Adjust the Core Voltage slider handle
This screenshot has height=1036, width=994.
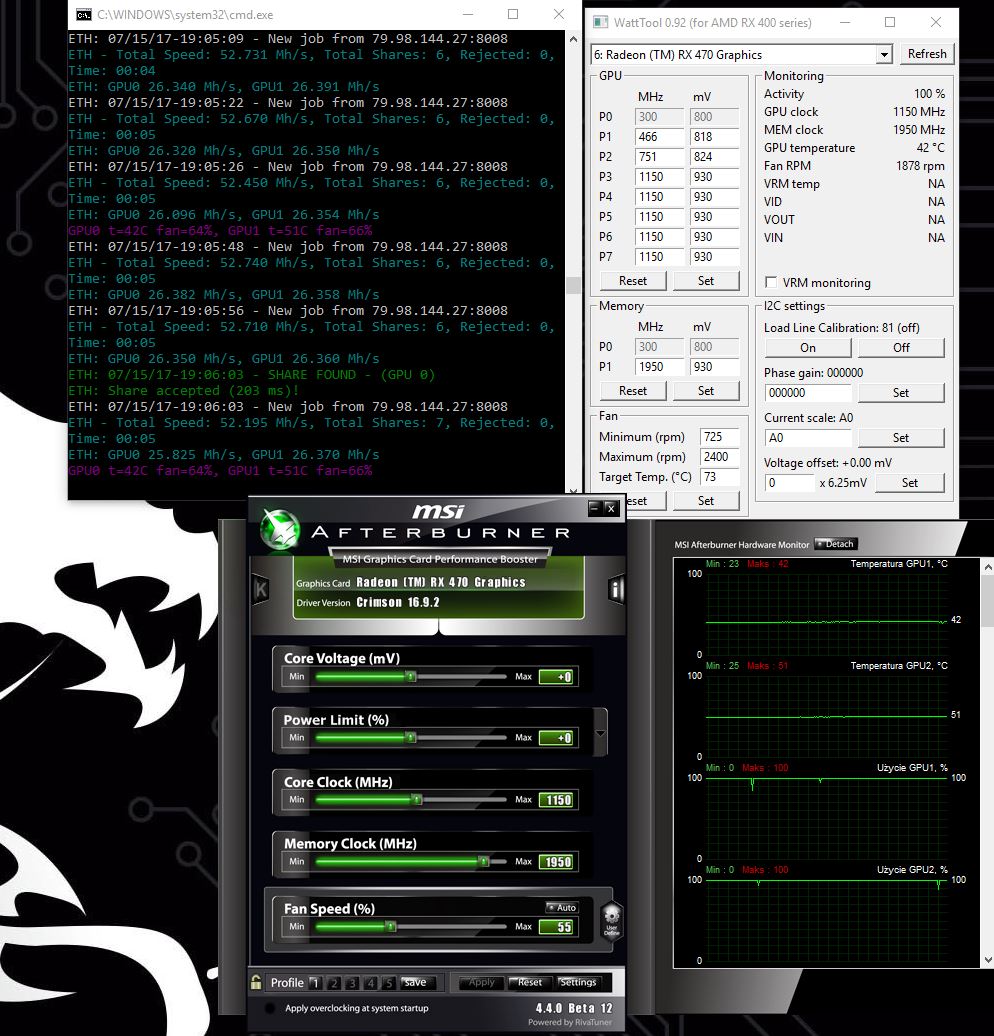411,677
